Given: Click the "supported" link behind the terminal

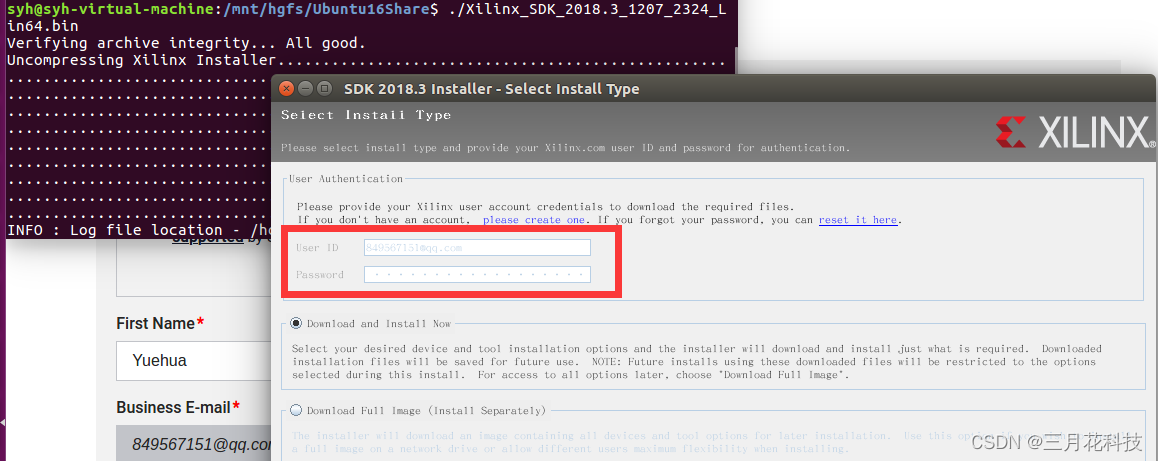Looking at the screenshot, I should [x=208, y=239].
